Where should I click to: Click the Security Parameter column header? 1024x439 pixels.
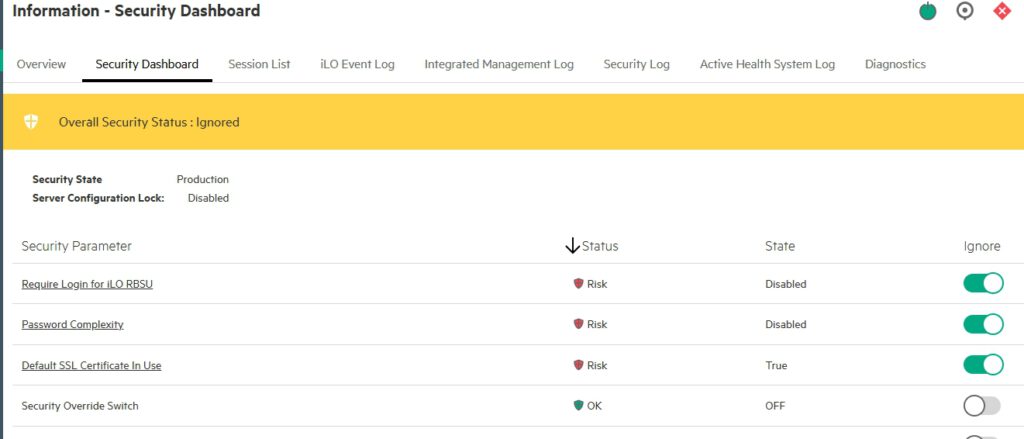tap(77, 246)
